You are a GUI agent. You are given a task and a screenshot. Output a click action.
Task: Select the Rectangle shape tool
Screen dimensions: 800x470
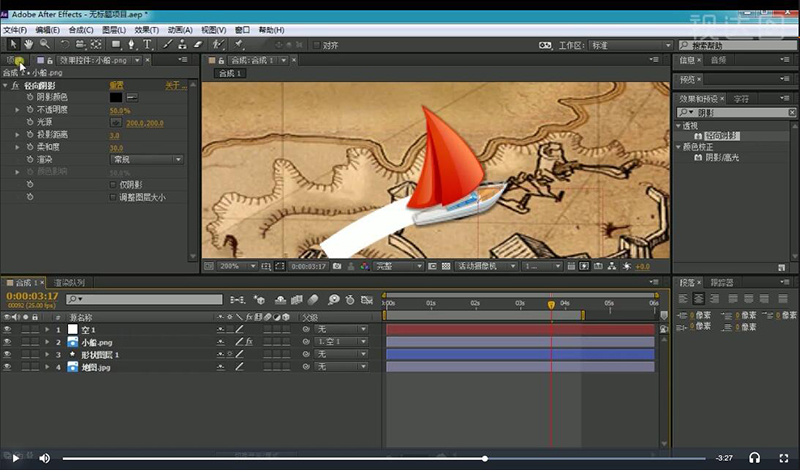[114, 44]
